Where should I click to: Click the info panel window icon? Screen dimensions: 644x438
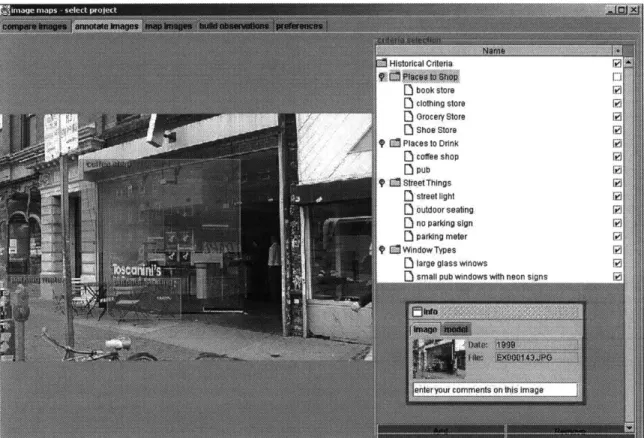(x=417, y=312)
